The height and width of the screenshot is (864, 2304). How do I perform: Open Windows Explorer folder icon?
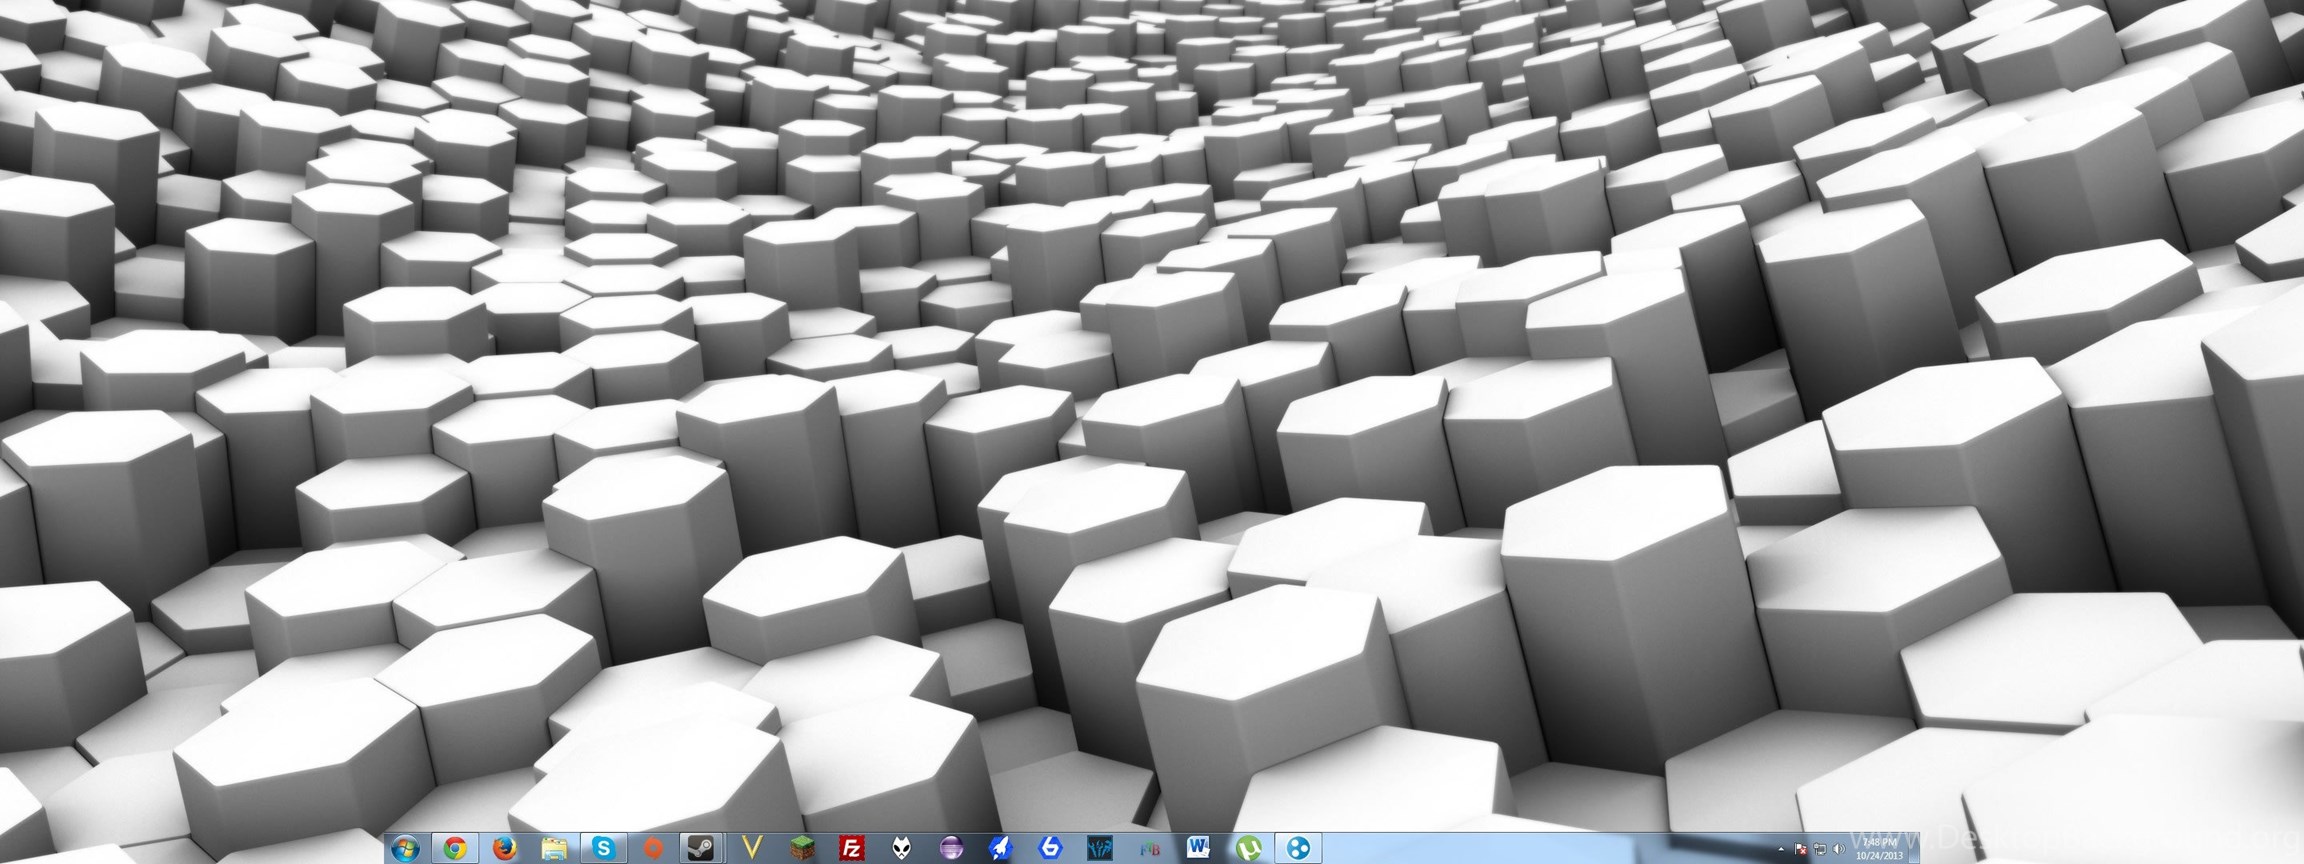(554, 848)
